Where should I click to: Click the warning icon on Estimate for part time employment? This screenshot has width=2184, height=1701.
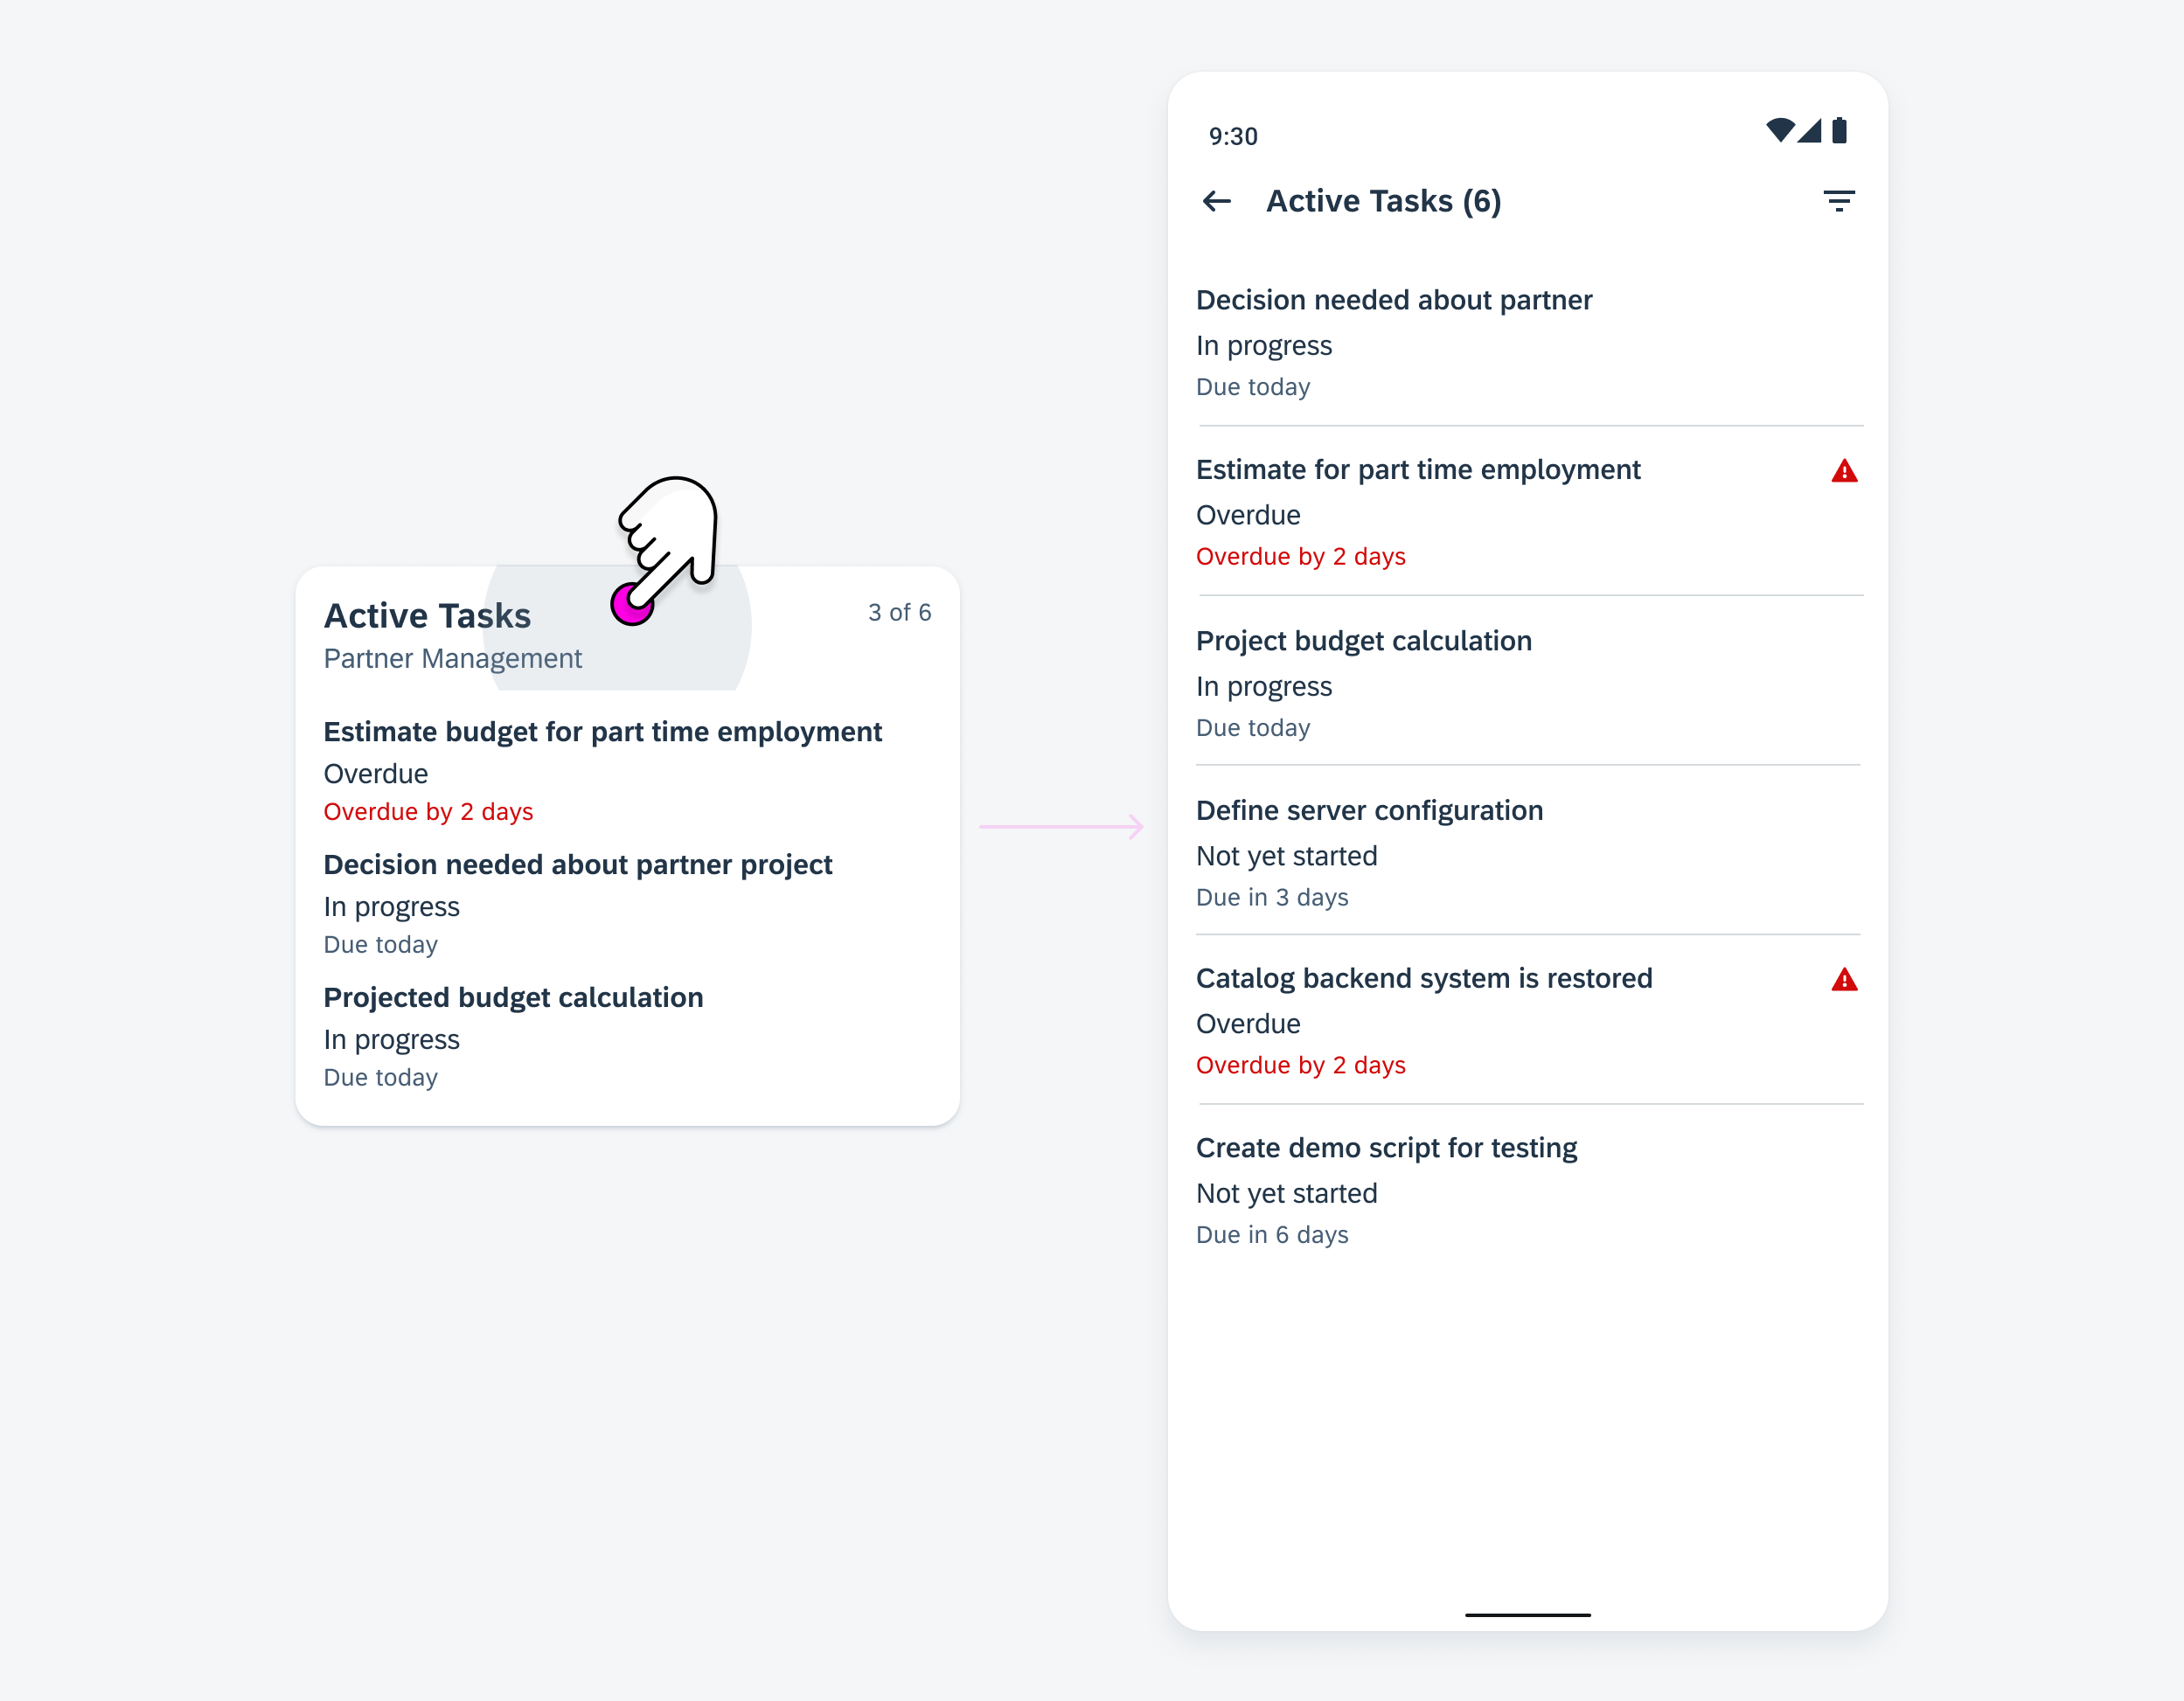pos(1844,471)
